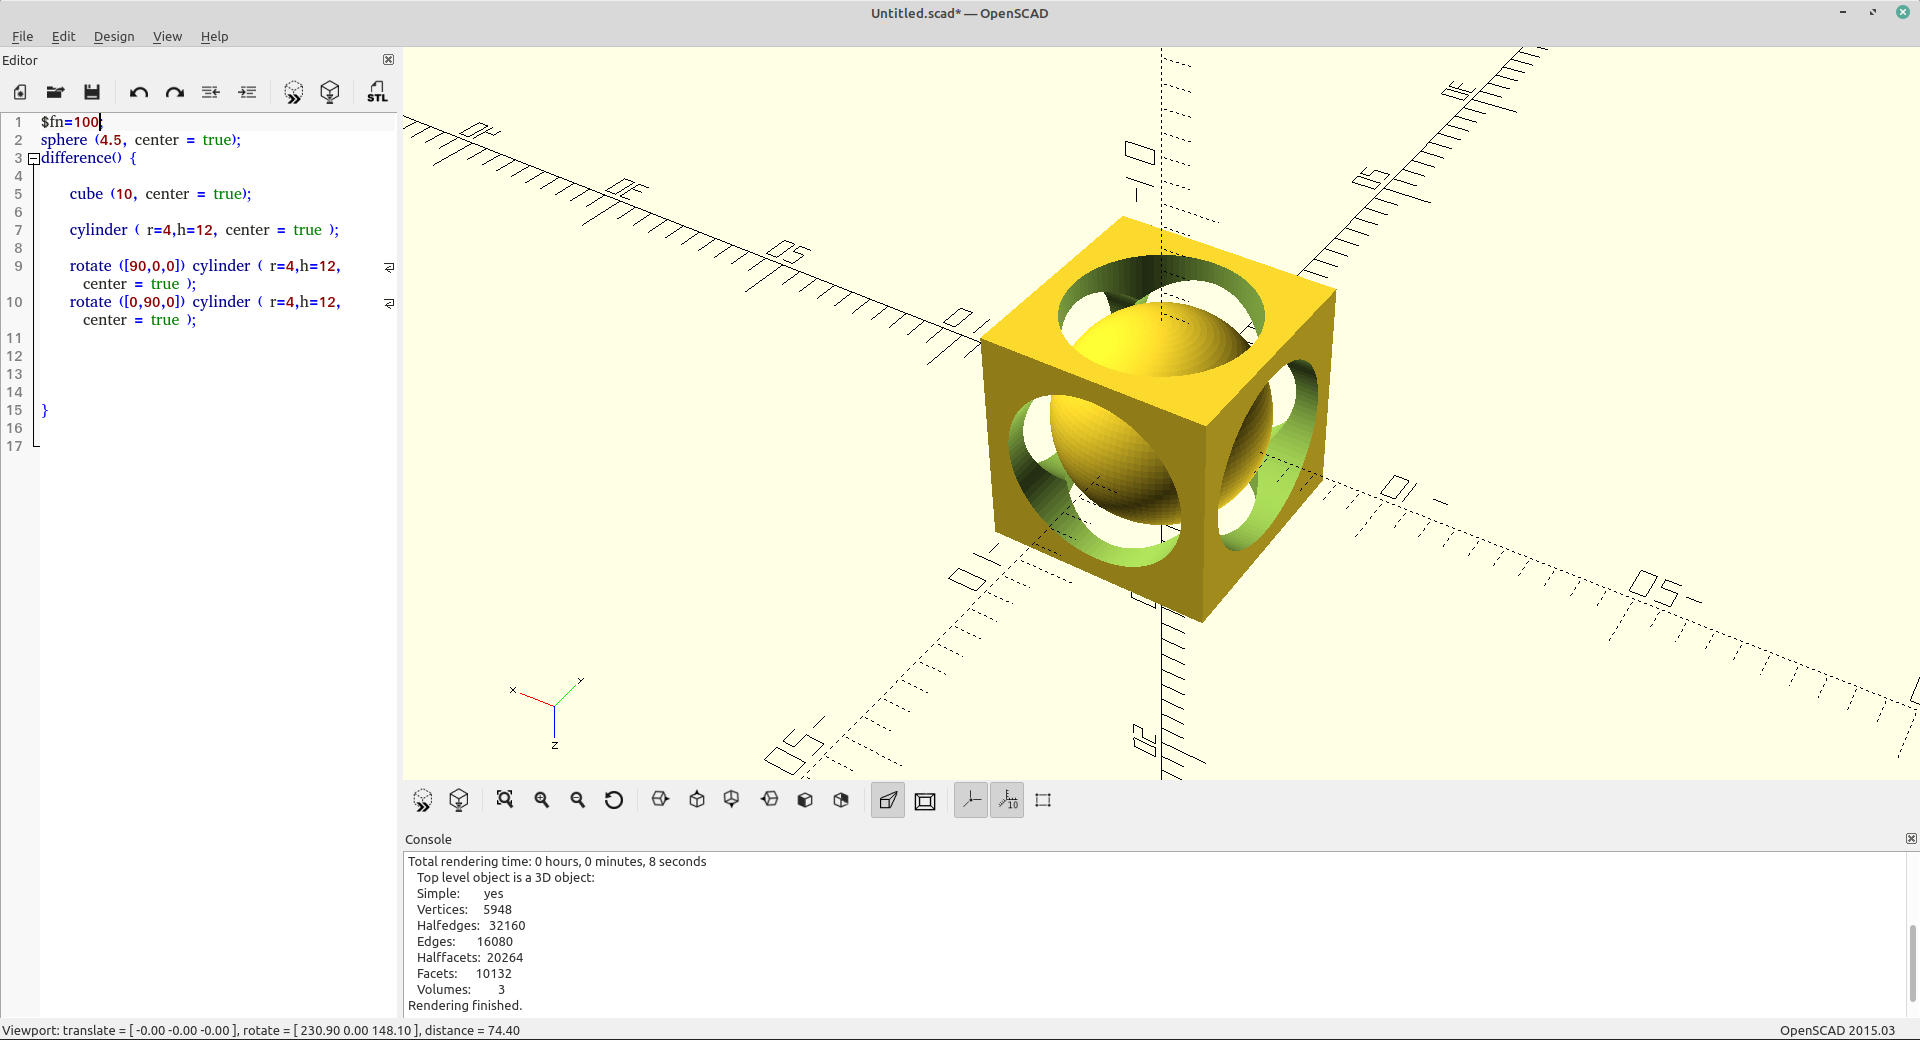Screen dimensions: 1920x1040
Task: Open the View menu
Action: (x=167, y=36)
